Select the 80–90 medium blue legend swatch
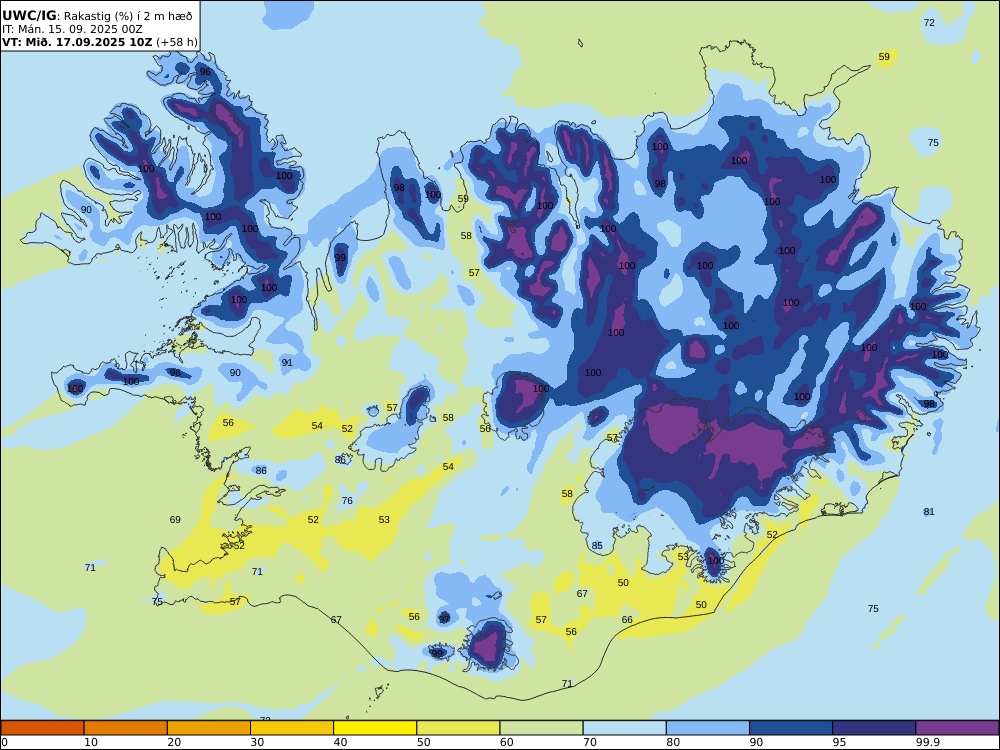The height and width of the screenshot is (750, 1000). pyautogui.click(x=707, y=728)
